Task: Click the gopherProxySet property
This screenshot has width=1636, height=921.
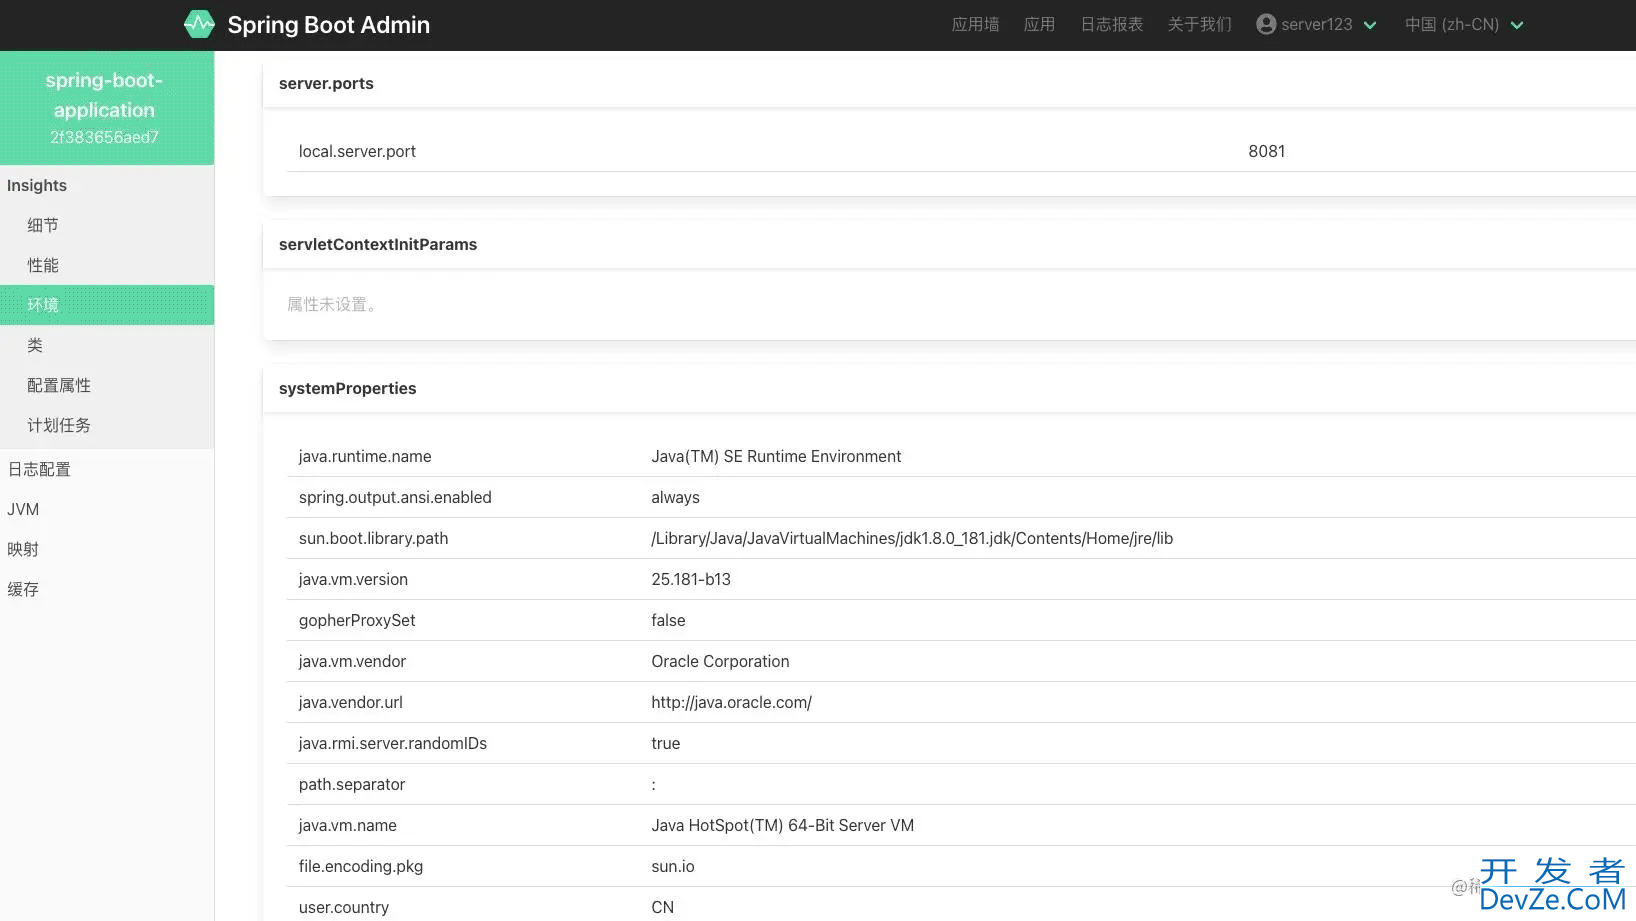Action: pyautogui.click(x=357, y=620)
